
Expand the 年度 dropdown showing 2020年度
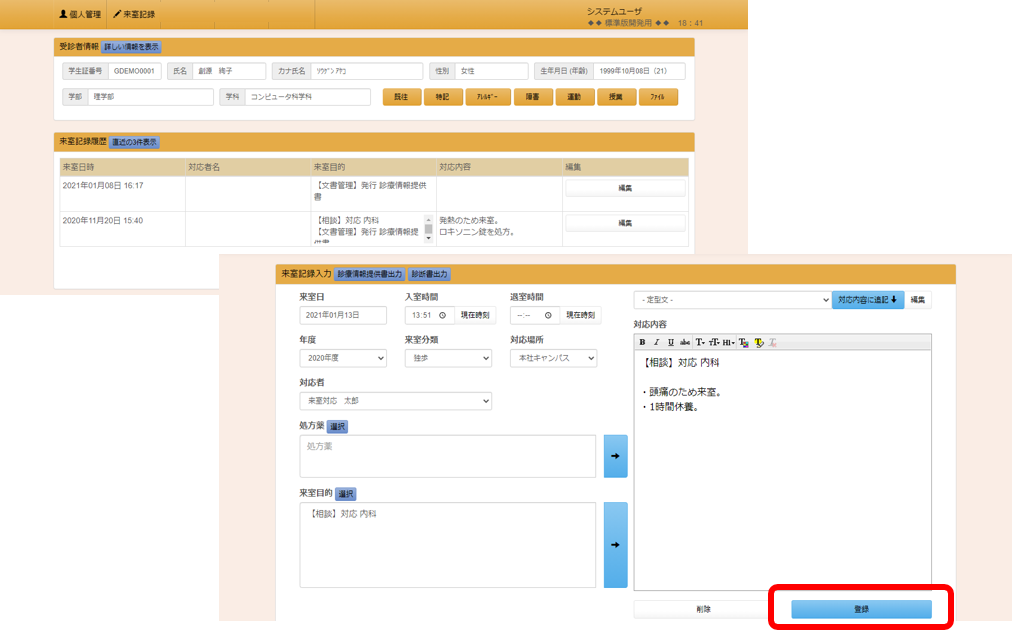[343, 358]
